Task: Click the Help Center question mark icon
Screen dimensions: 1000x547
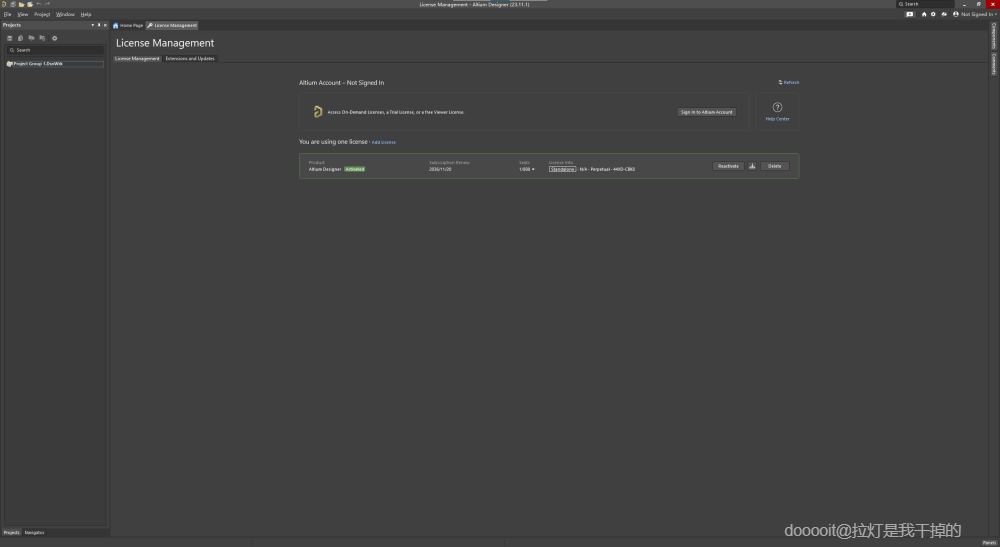Action: (777, 107)
